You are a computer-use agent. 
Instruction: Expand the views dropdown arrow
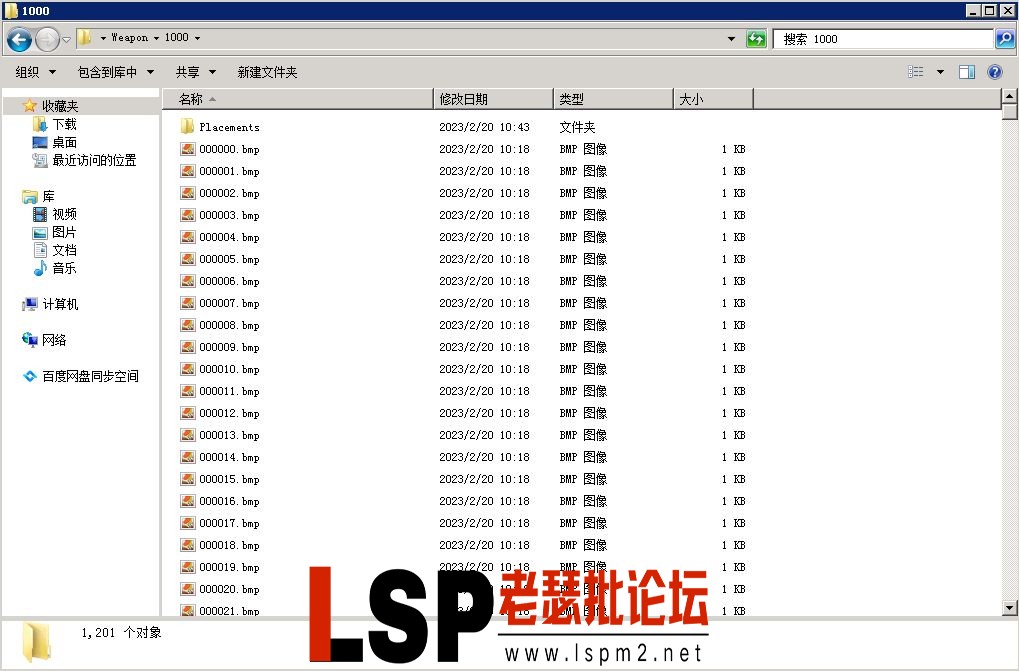pyautogui.click(x=938, y=71)
